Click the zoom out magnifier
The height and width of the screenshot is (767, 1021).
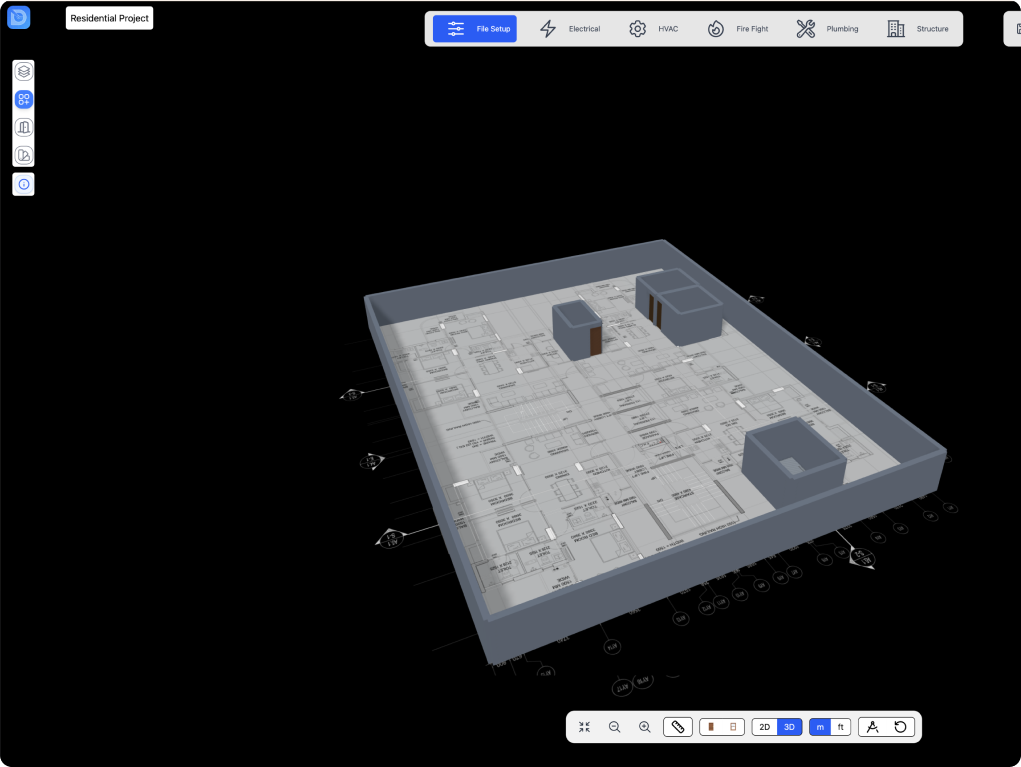point(615,727)
